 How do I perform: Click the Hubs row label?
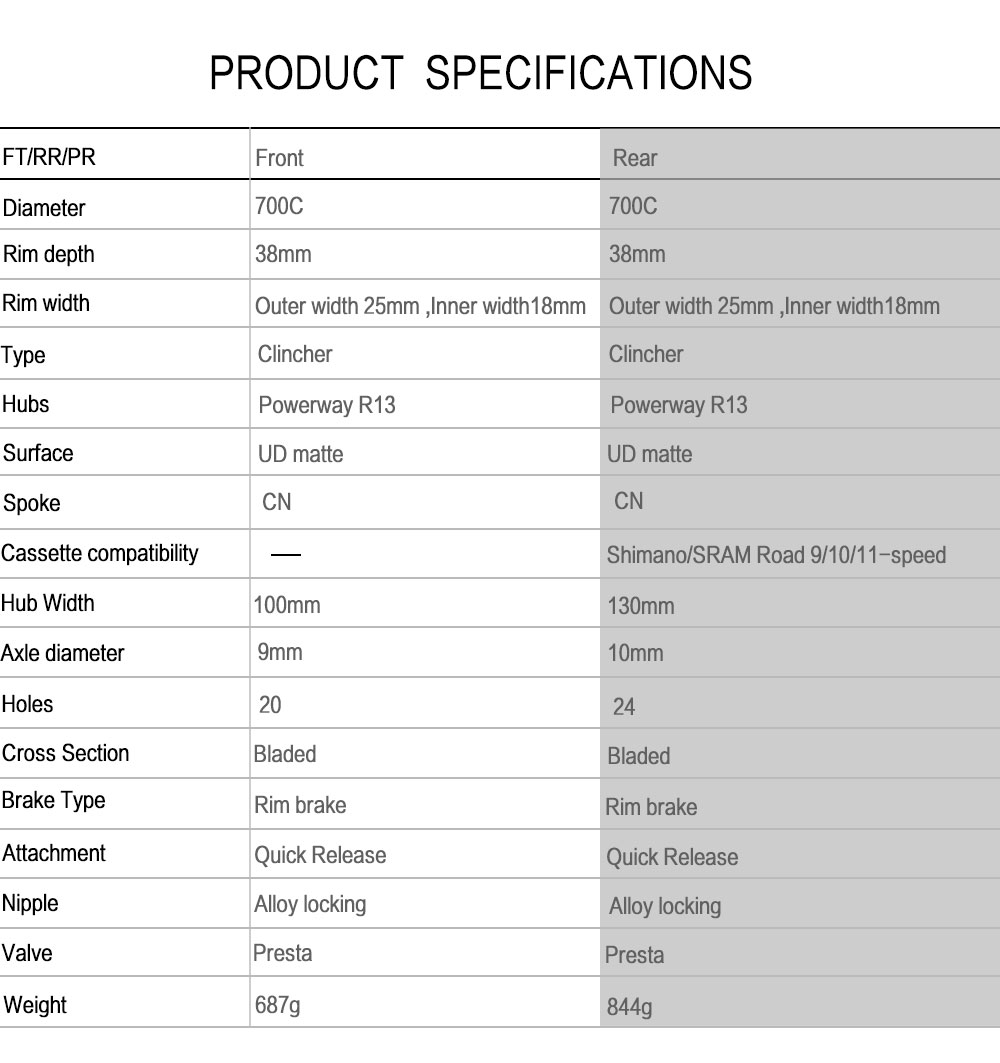point(25,404)
